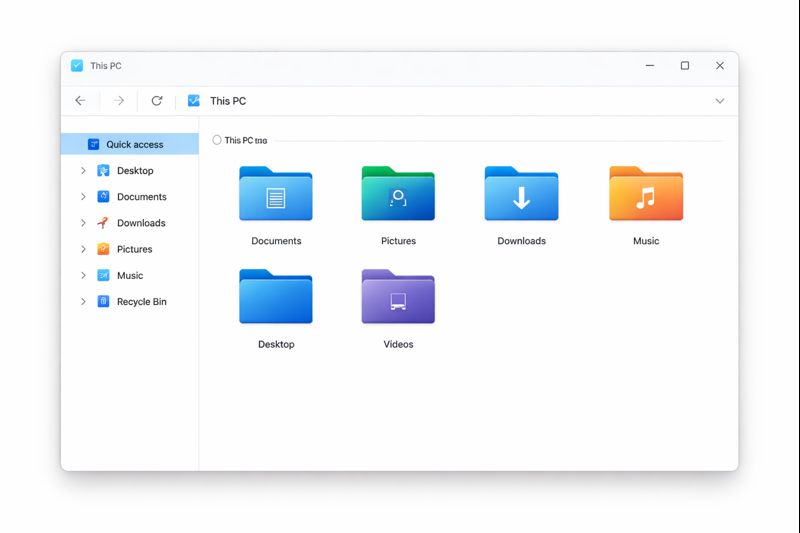Screen dimensions: 800x533
Task: Expand the Music tree node
Action: (x=83, y=275)
